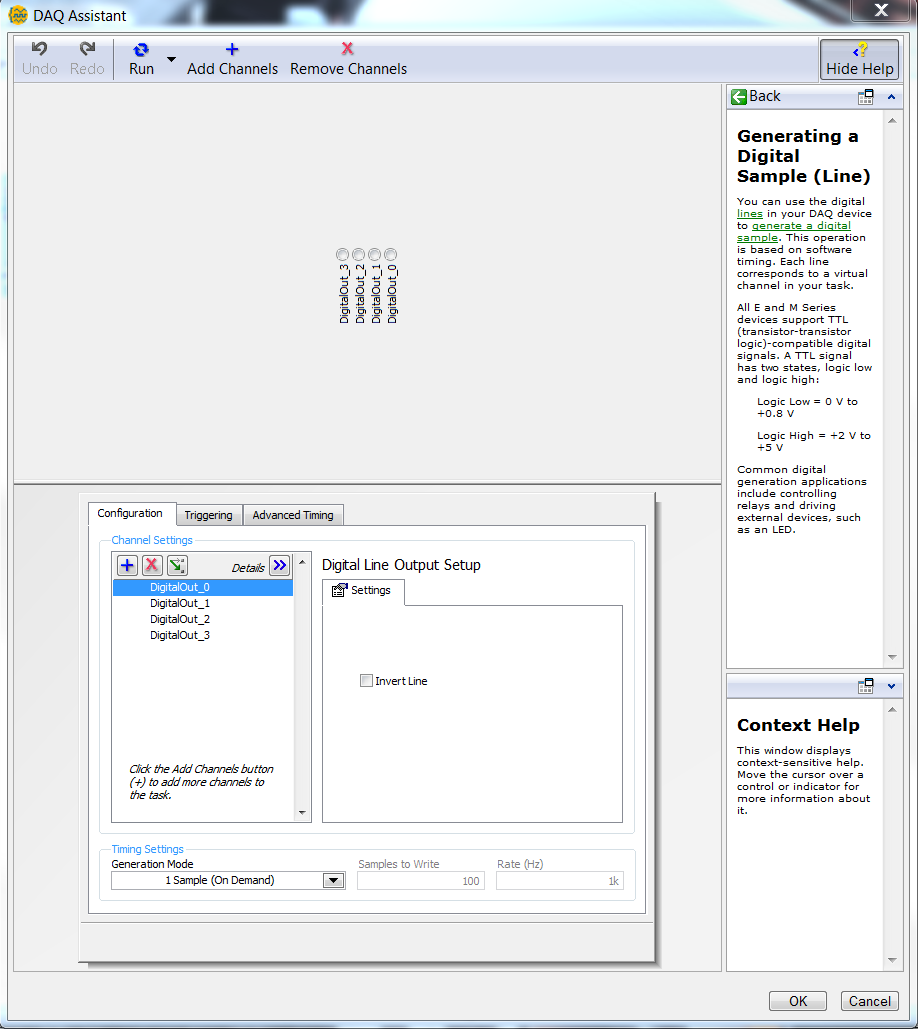Toggle the DigitalOut_2 indicator LED
The image size is (923, 1031).
click(x=358, y=254)
